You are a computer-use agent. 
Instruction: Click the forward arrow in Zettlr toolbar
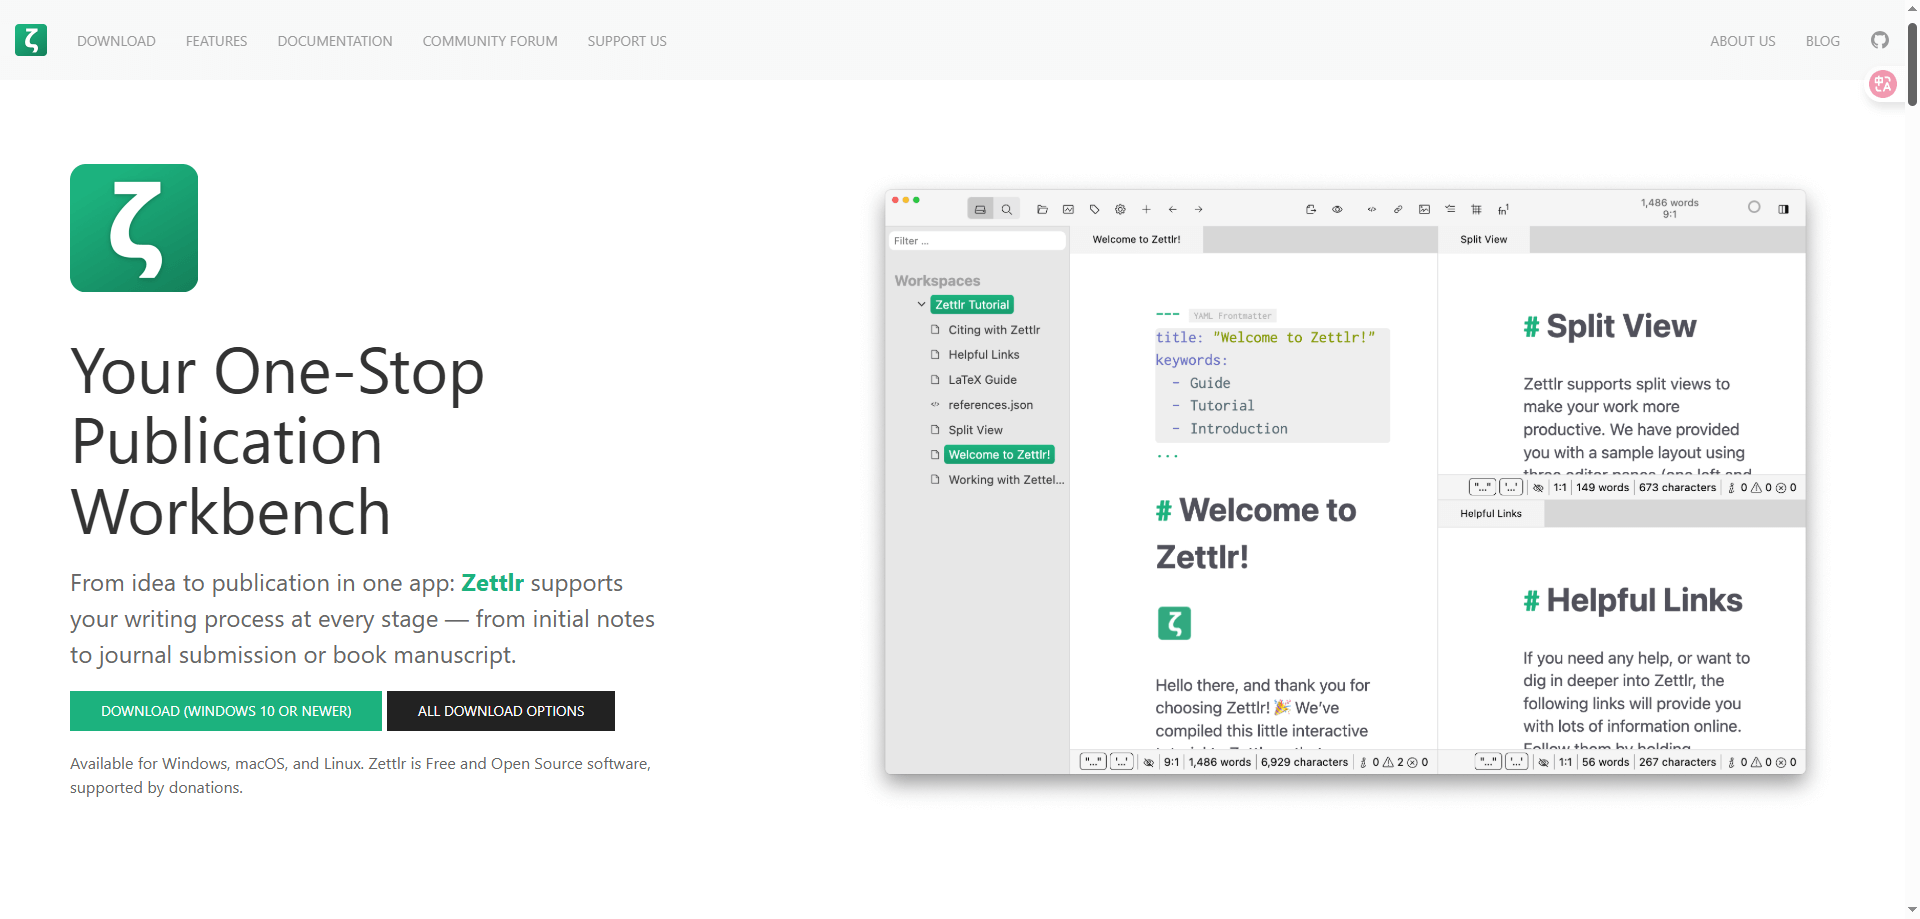1198,209
